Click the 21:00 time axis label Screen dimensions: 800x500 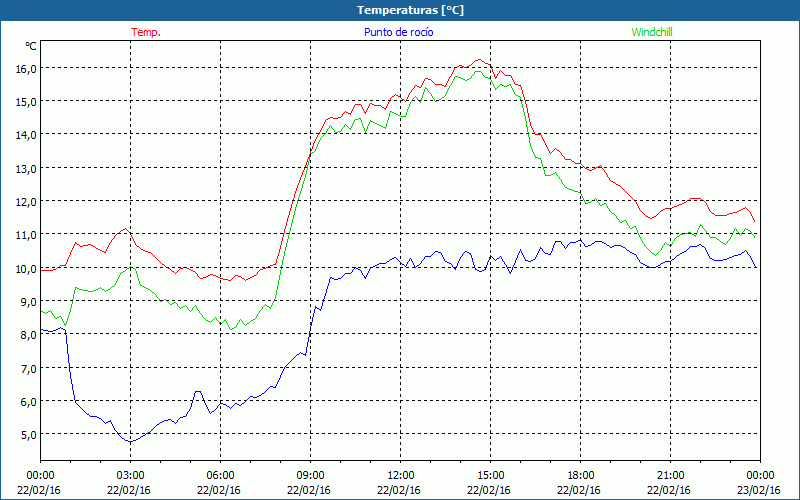670,476
